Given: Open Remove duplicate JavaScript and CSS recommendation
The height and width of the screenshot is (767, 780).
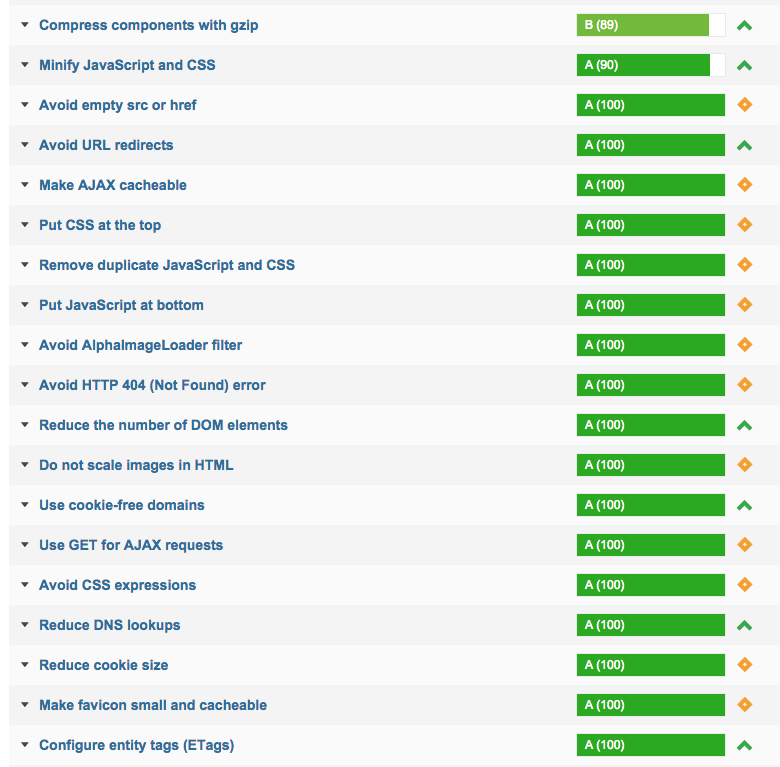Looking at the screenshot, I should pos(167,265).
